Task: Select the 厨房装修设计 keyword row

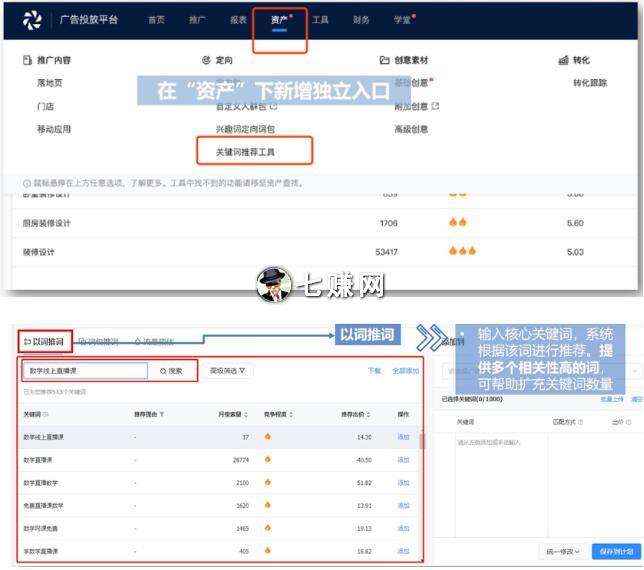Action: [x=324, y=223]
